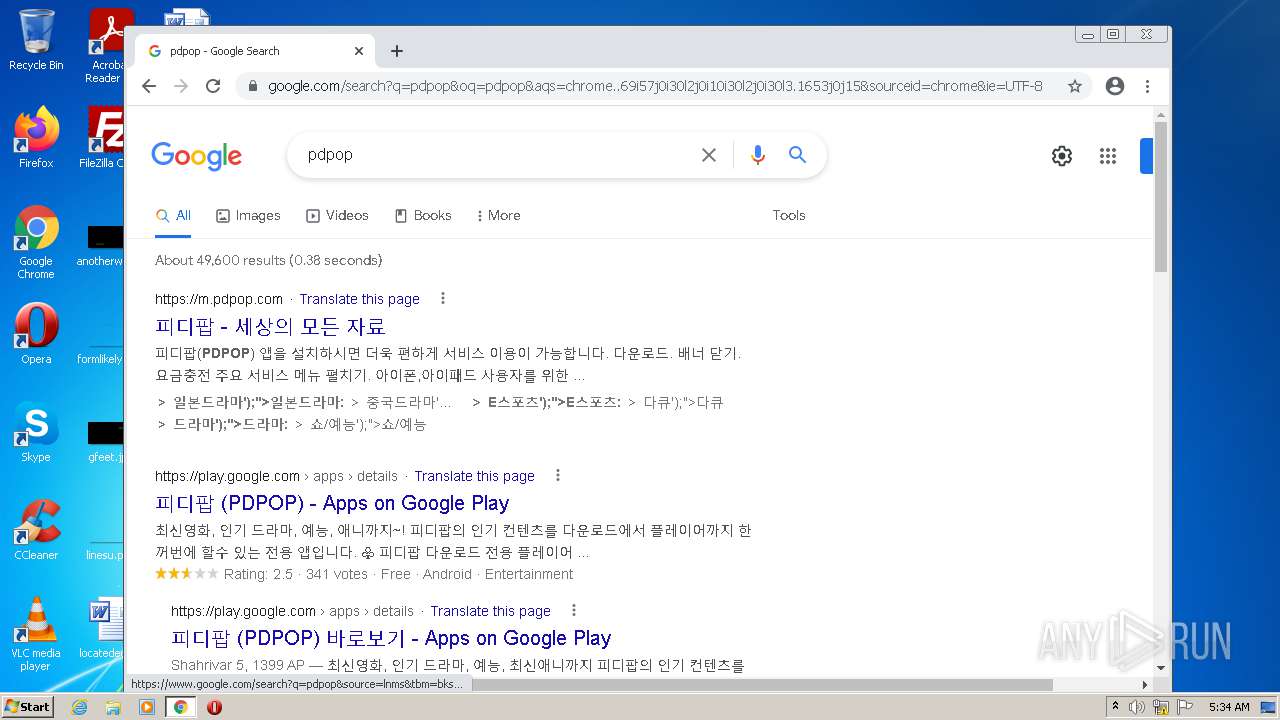Launch Internet Explorer from the taskbar
Screen dimensions: 1280x720
click(x=79, y=707)
